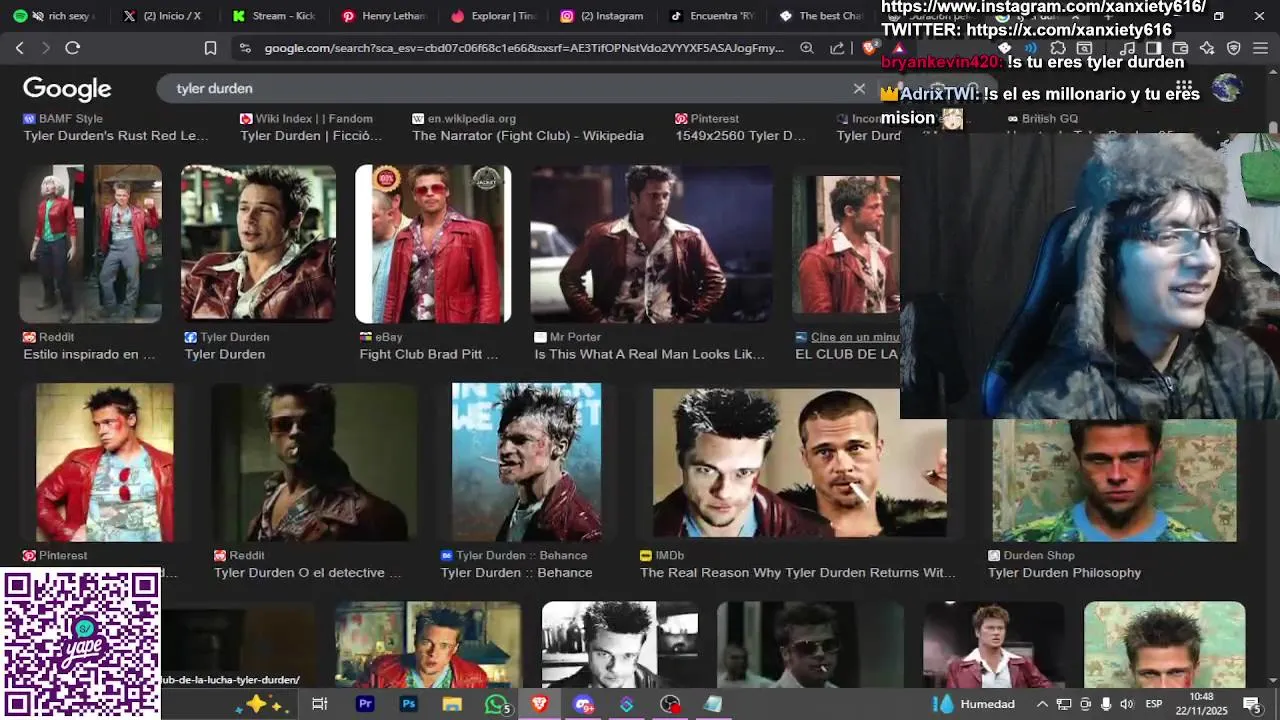Click the zoom magnifier icon in address bar

coord(807,48)
